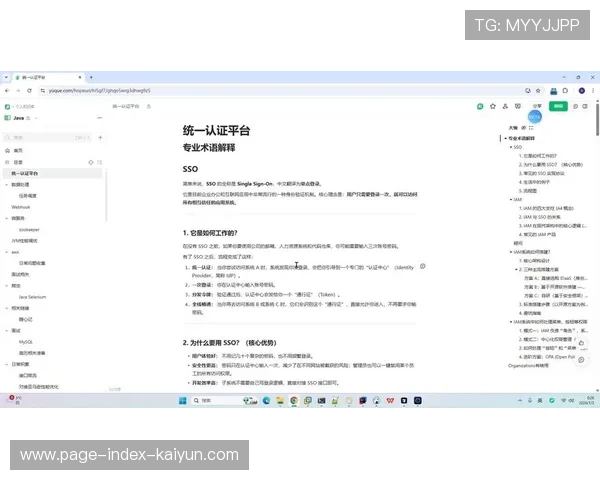Screen dimensions: 600x480
Task: Open the zookeeper document
Action: pyautogui.click(x=29, y=230)
